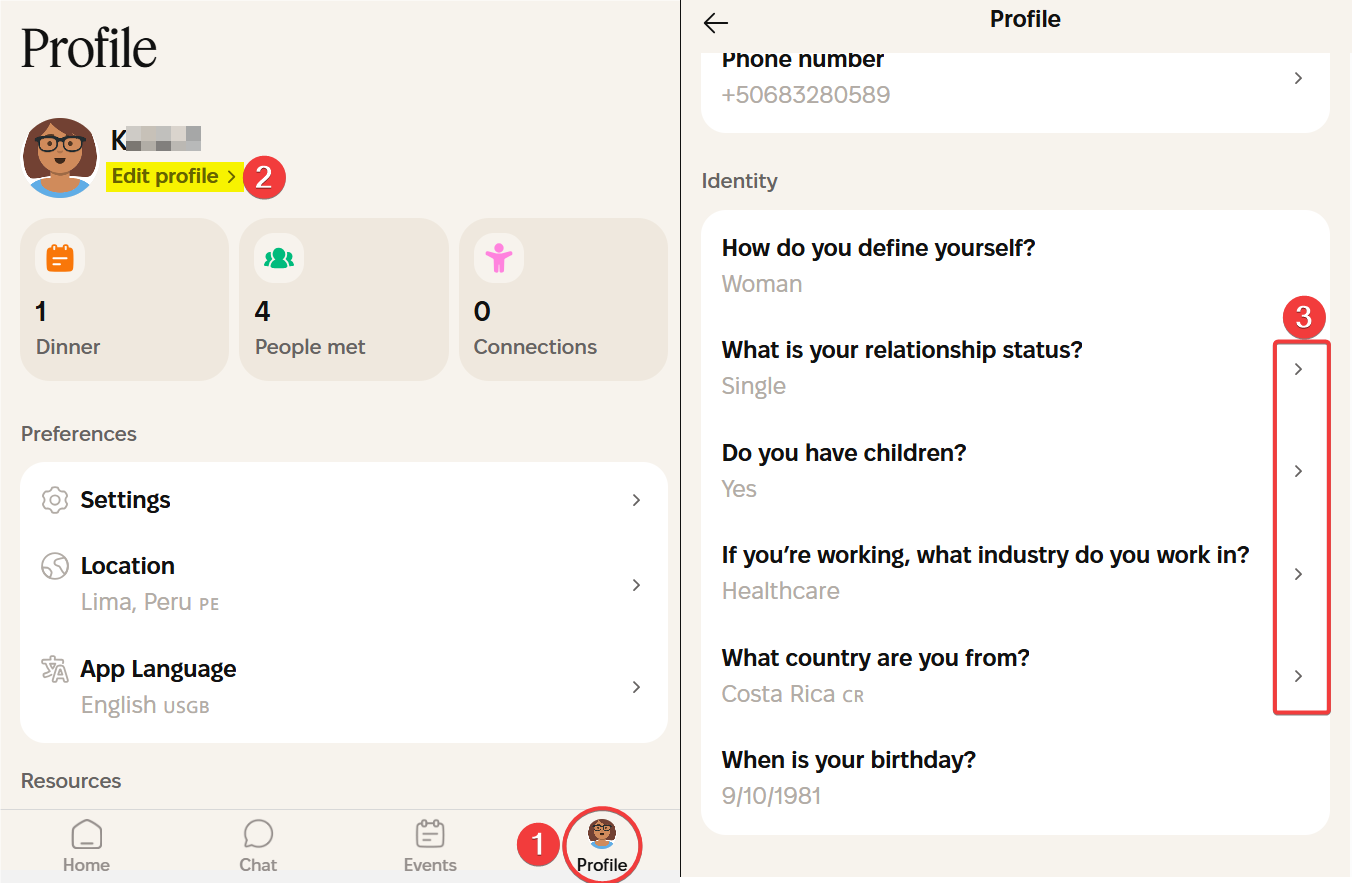
Task: Expand the relationship status chevron
Action: tap(1298, 369)
